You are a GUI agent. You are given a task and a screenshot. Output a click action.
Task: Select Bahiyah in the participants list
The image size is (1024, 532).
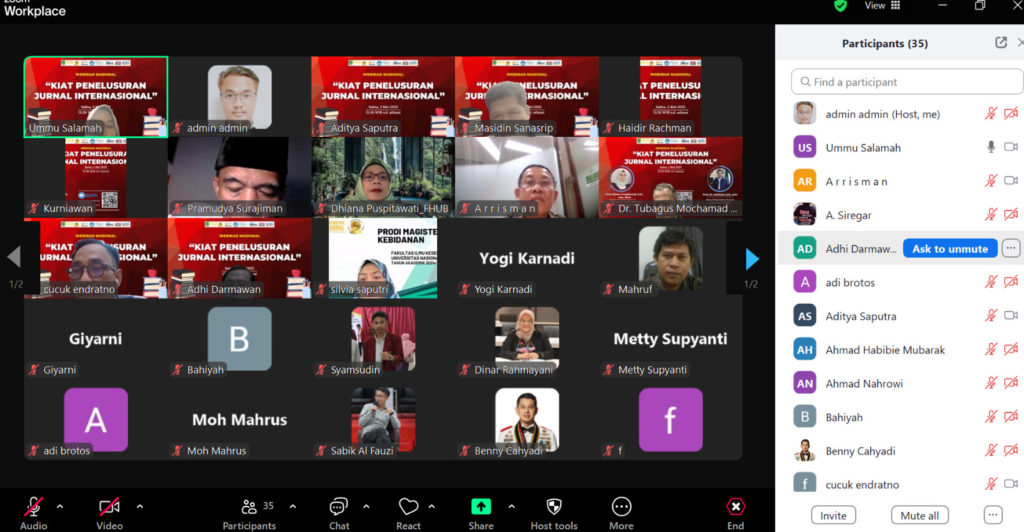click(x=901, y=417)
